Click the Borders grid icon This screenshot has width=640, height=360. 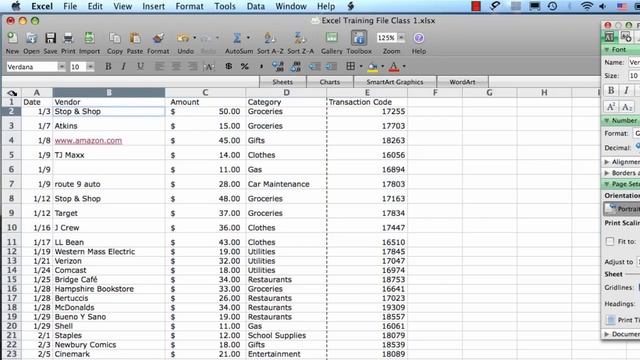(350, 66)
